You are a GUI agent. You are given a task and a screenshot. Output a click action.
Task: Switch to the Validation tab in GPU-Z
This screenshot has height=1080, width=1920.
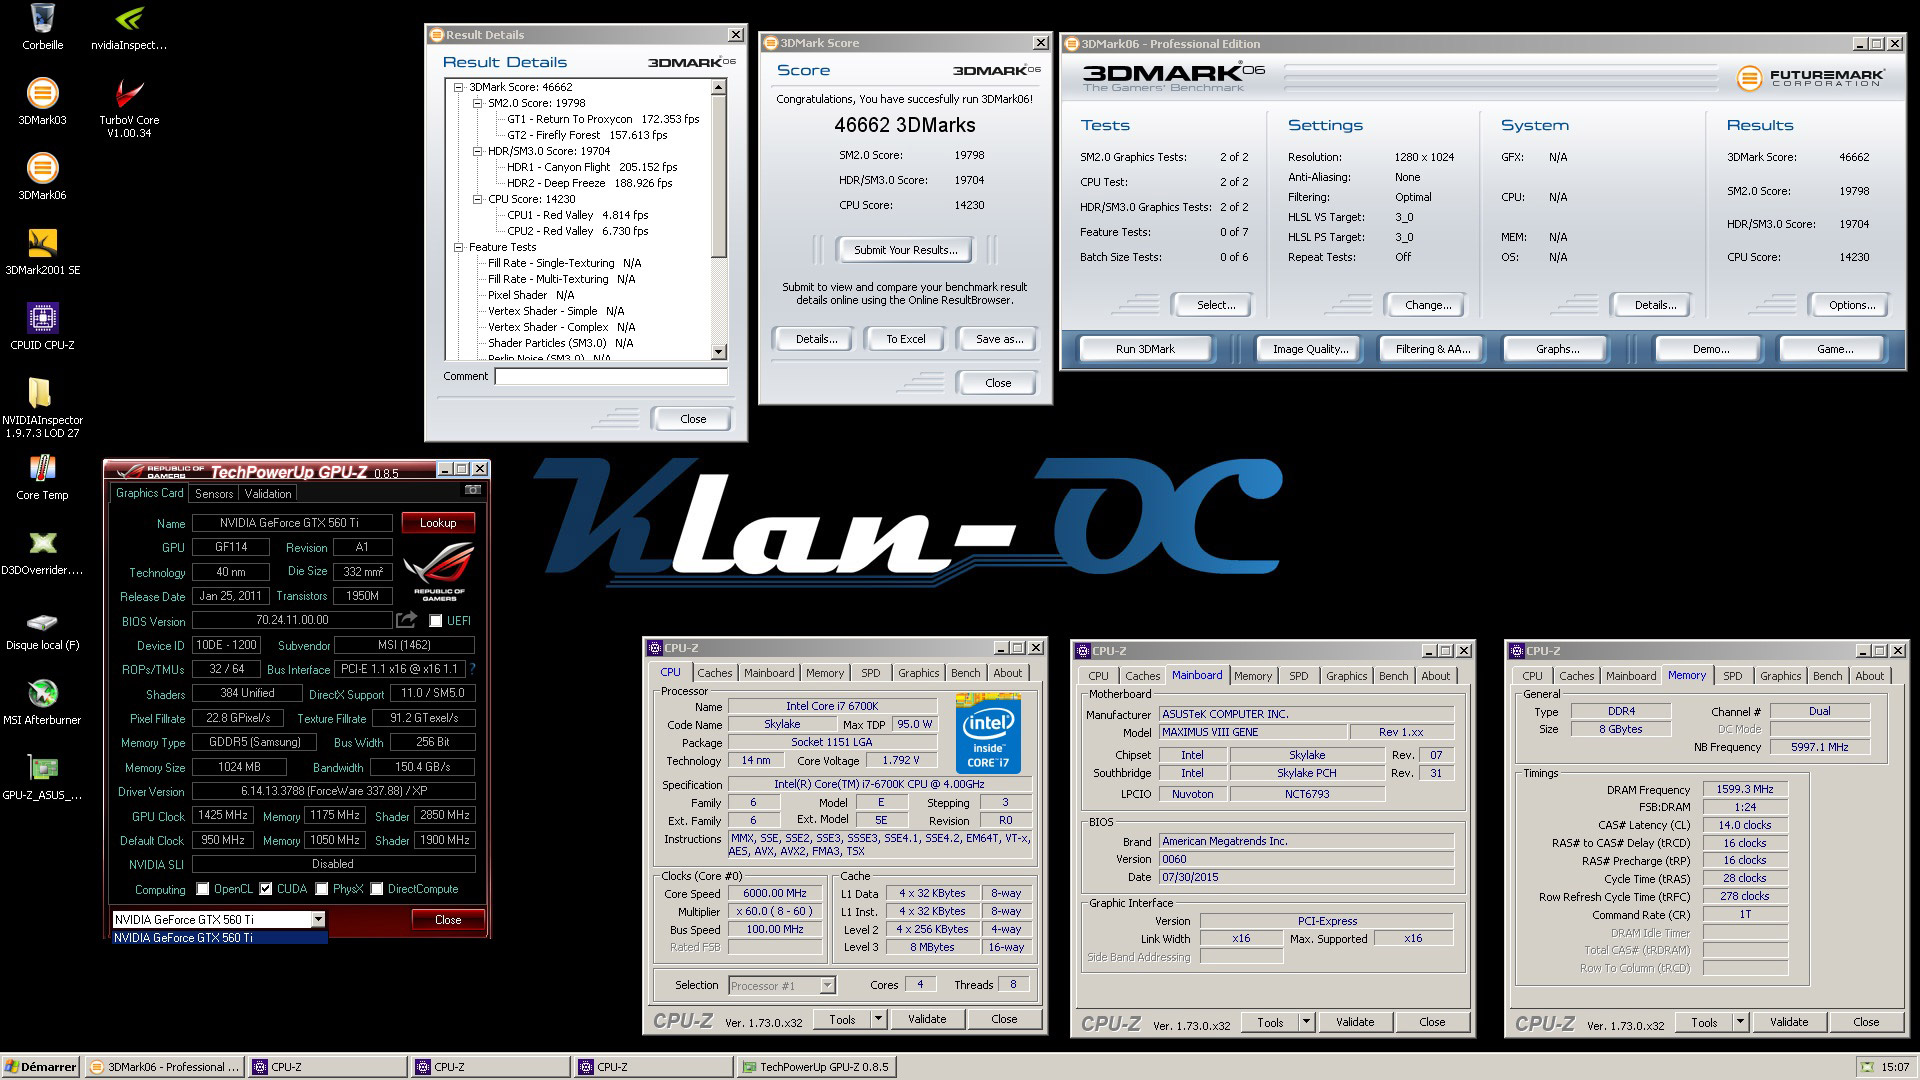coord(268,494)
